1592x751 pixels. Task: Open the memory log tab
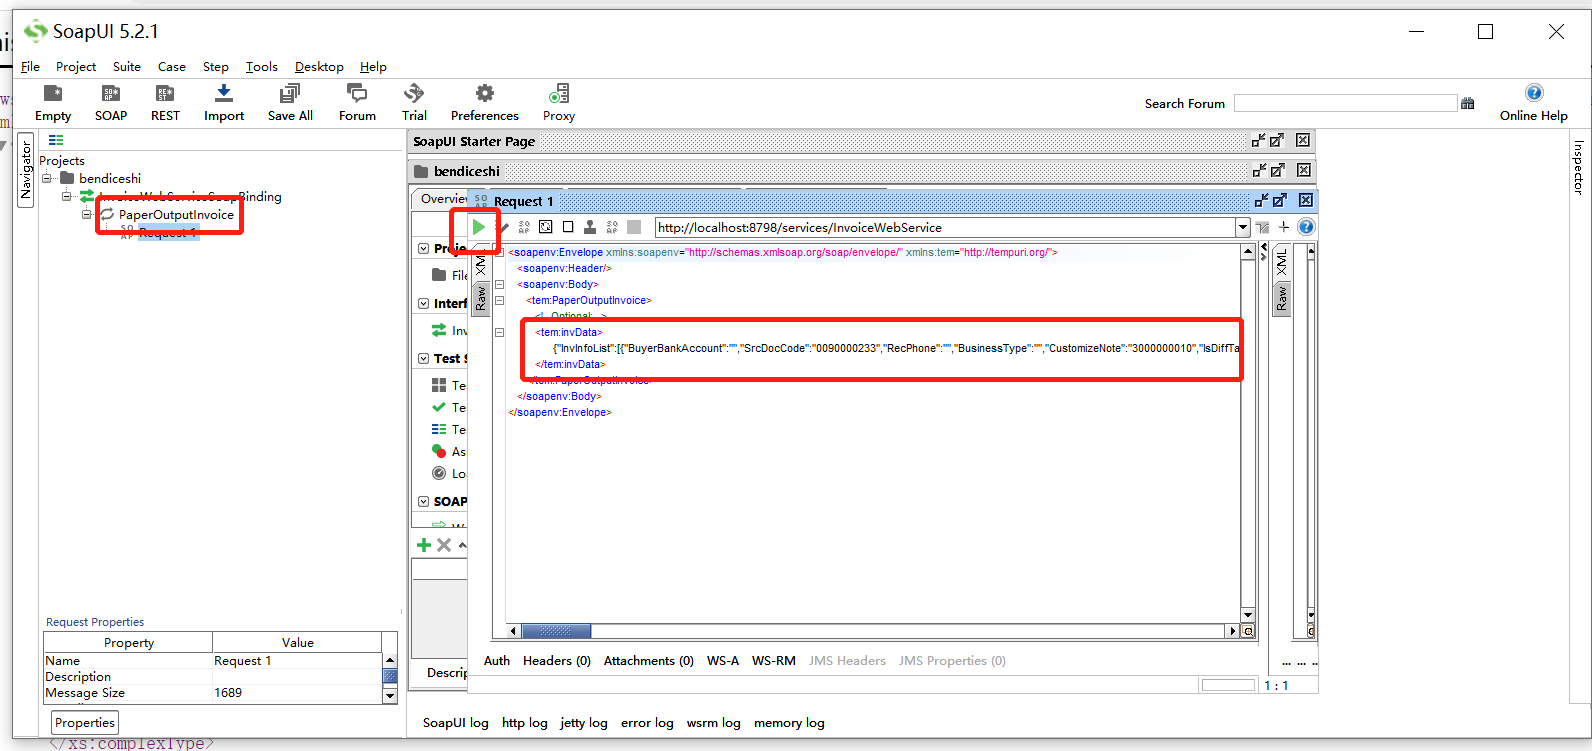[789, 722]
